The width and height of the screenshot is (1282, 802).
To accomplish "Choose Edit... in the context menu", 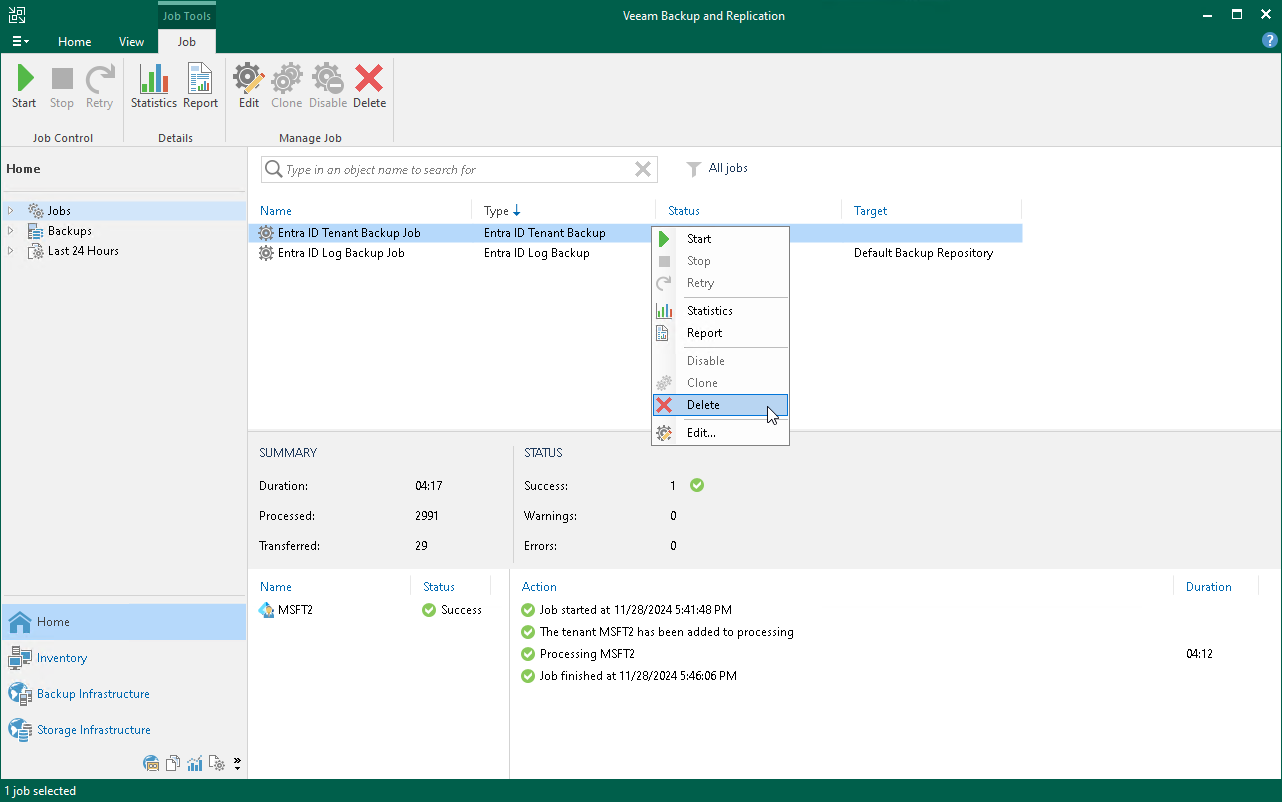I will (720, 433).
